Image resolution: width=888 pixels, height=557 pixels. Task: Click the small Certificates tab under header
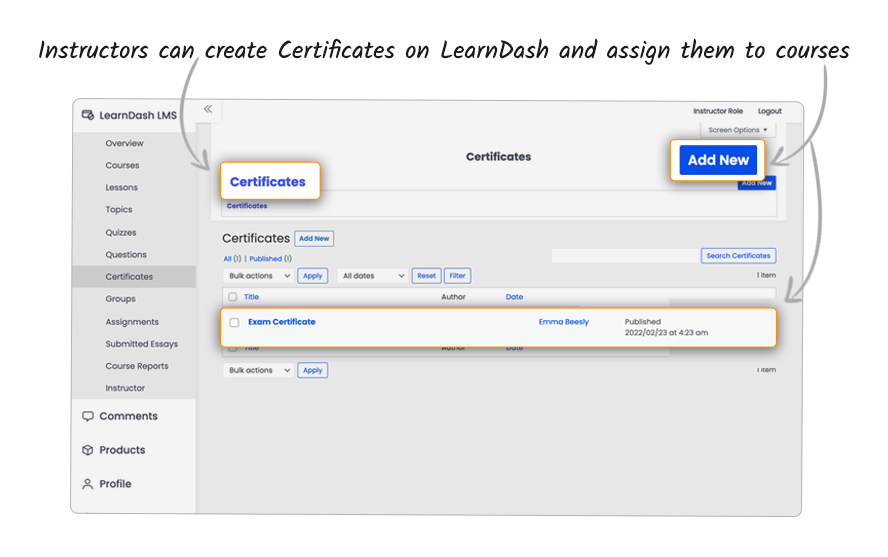(x=247, y=206)
